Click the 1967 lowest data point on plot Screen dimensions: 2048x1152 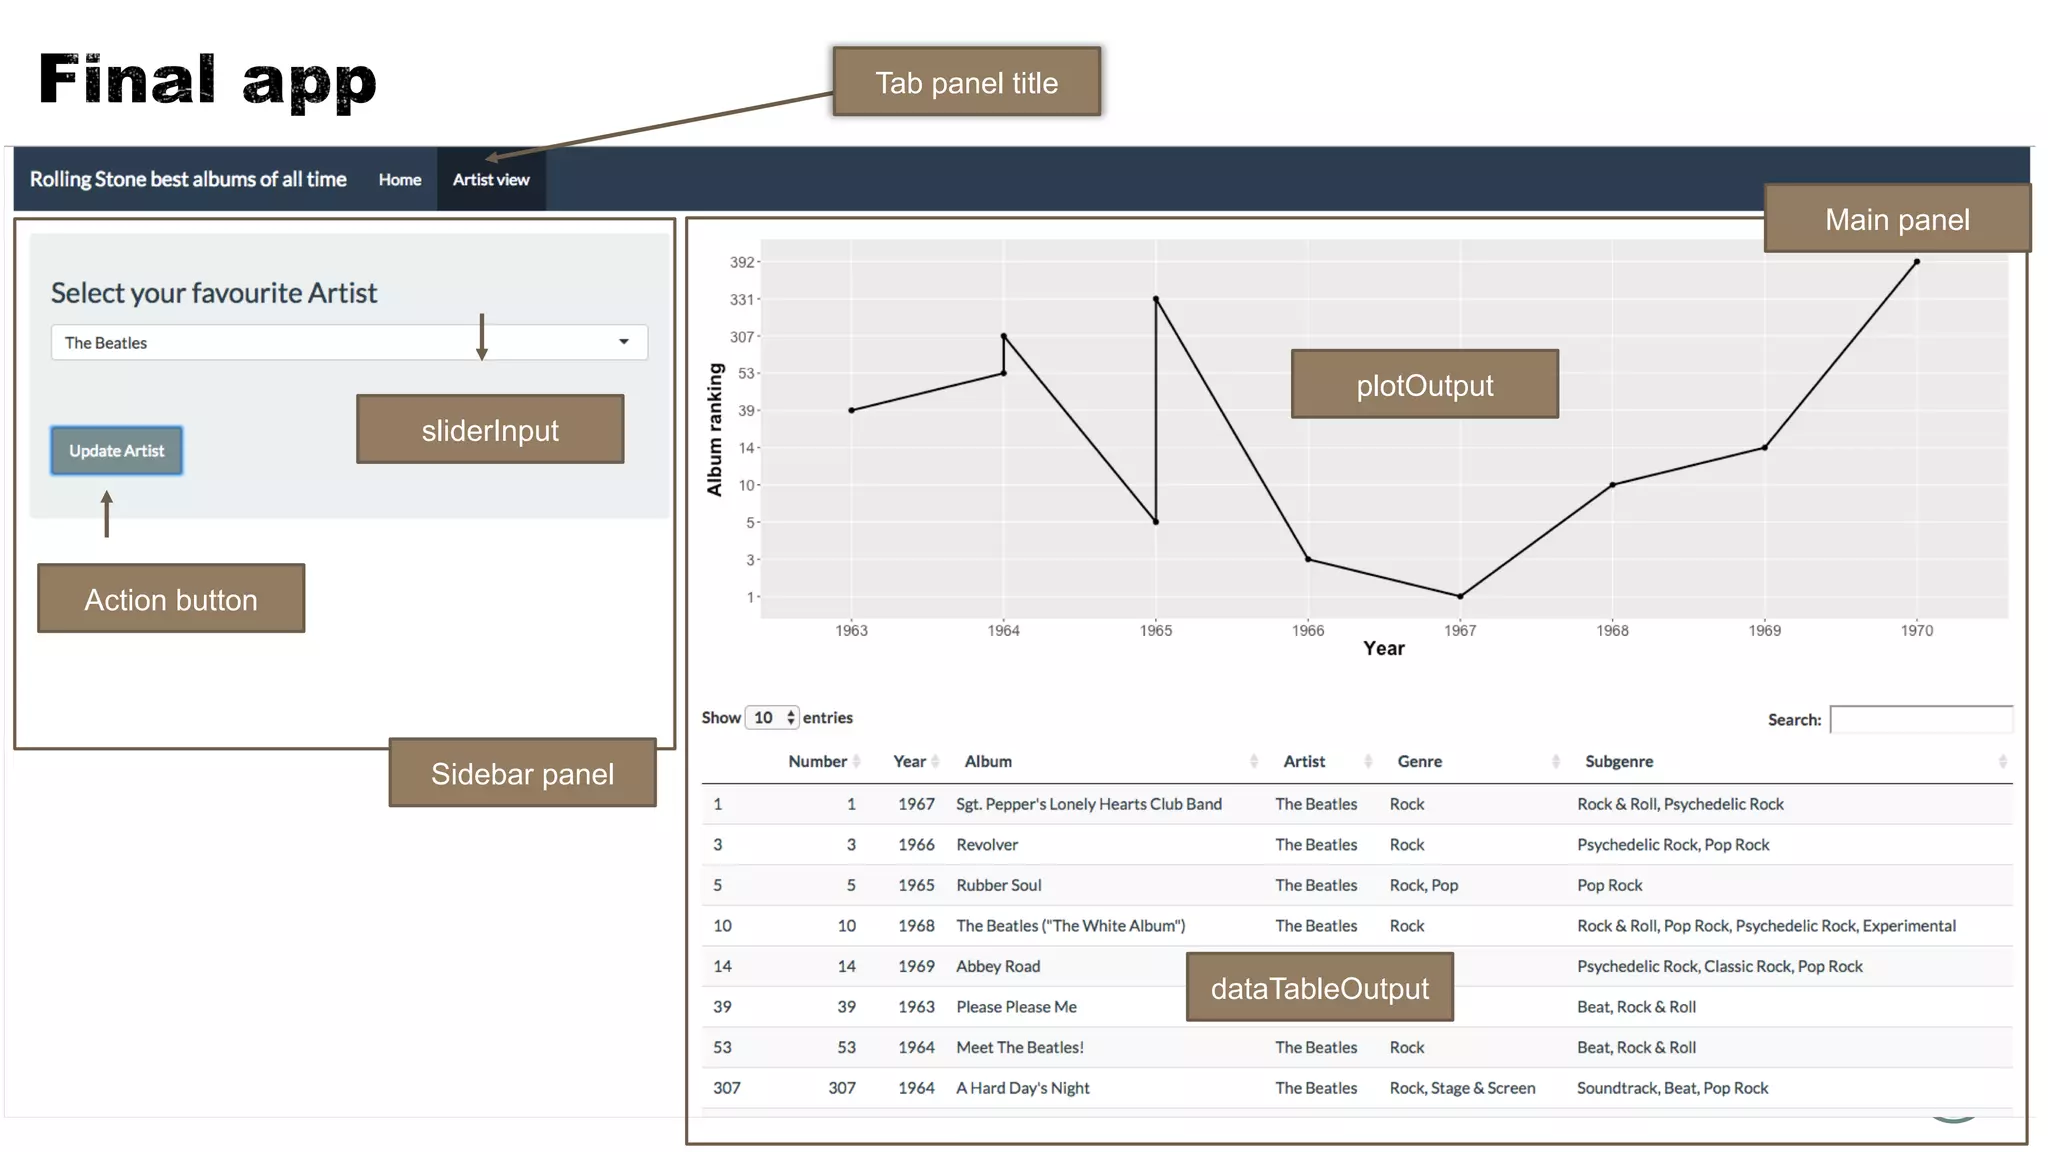pyautogui.click(x=1460, y=597)
